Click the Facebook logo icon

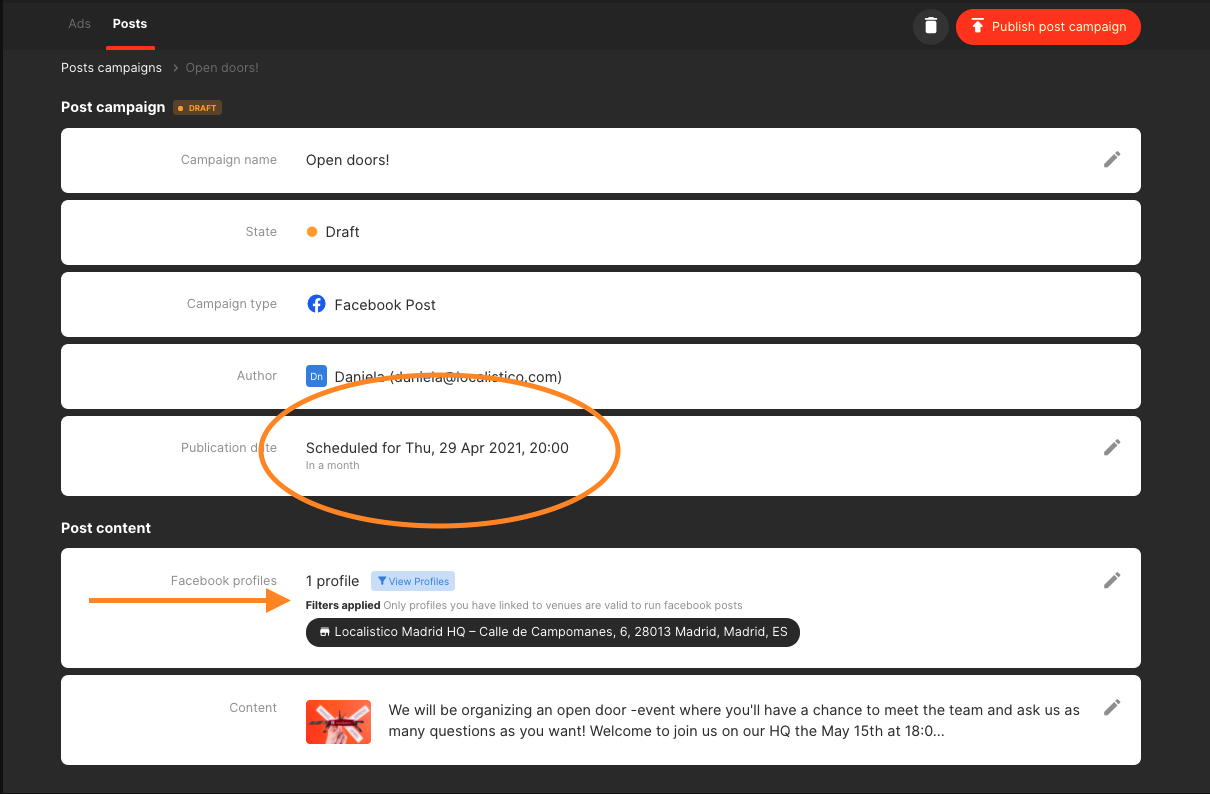pyautogui.click(x=316, y=304)
